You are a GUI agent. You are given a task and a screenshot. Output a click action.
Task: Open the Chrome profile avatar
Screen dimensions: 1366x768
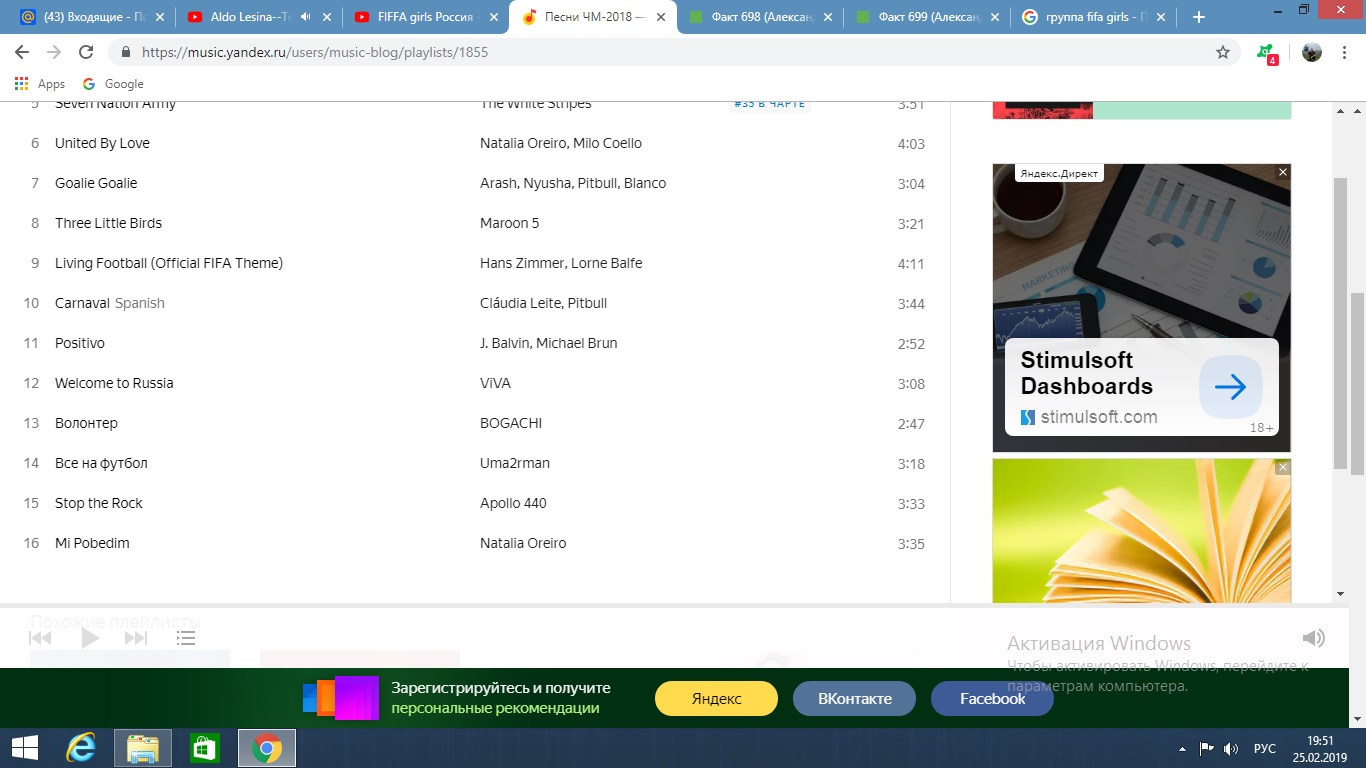(1312, 52)
